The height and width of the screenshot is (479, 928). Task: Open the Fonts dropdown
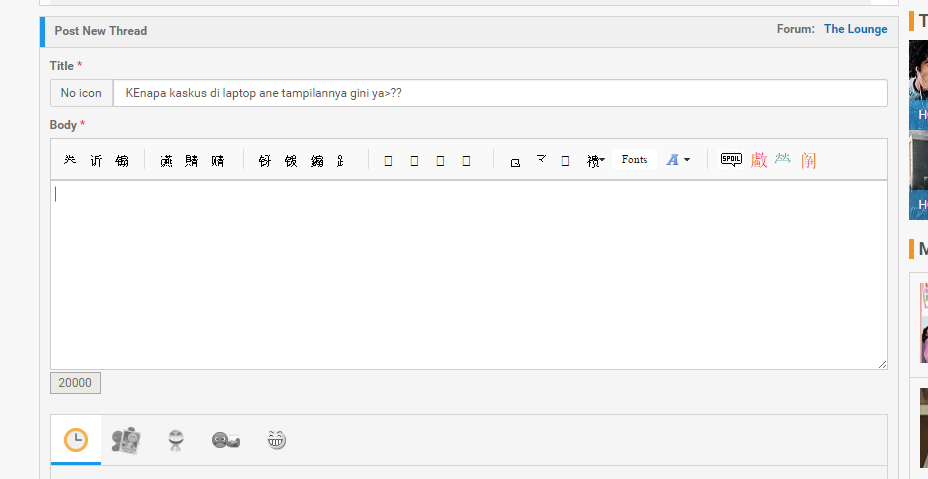634,159
